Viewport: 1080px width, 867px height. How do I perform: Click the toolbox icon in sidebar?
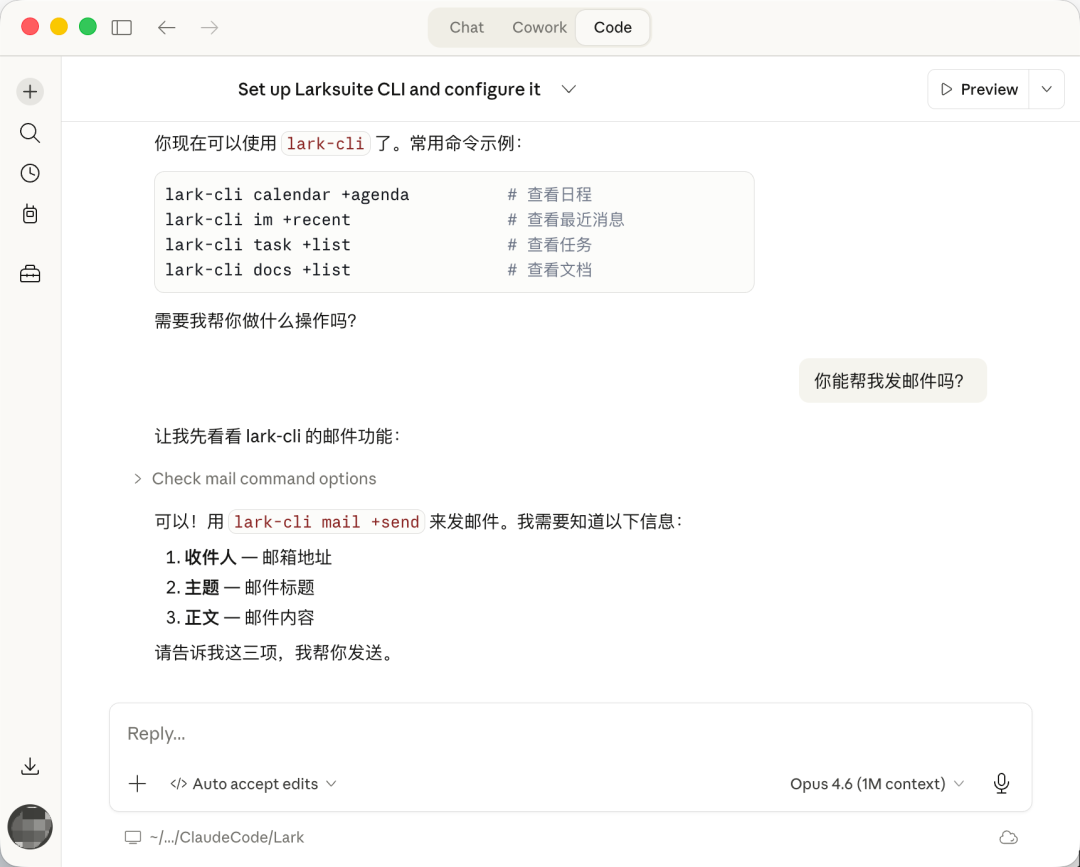pyautogui.click(x=30, y=274)
